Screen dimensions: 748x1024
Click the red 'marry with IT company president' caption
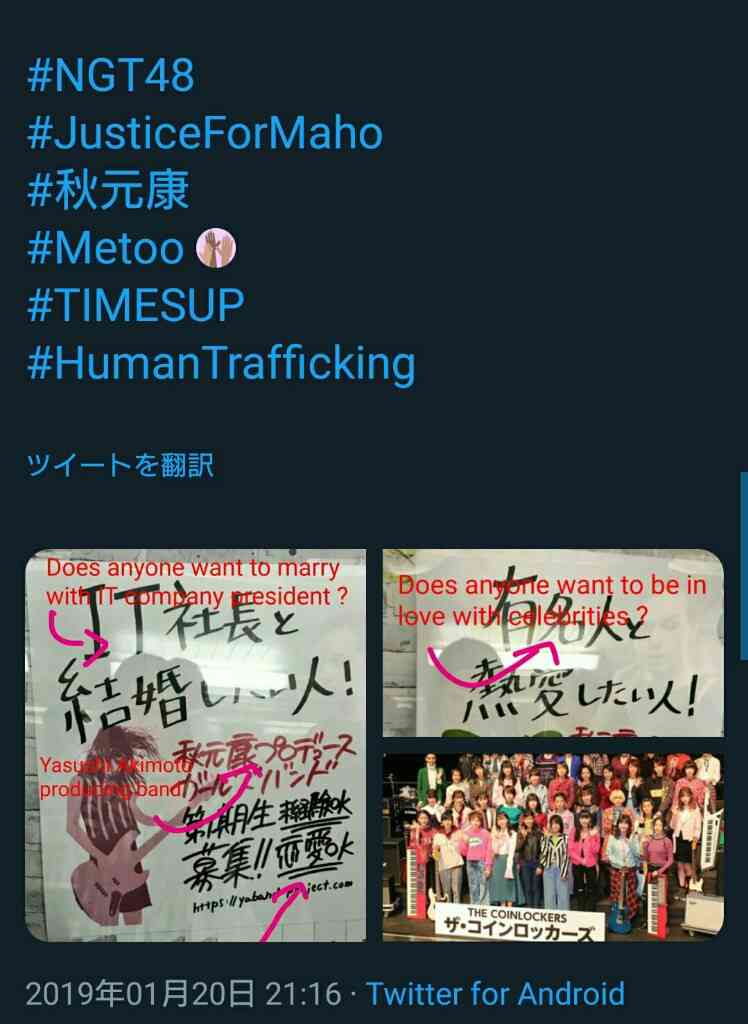(197, 582)
